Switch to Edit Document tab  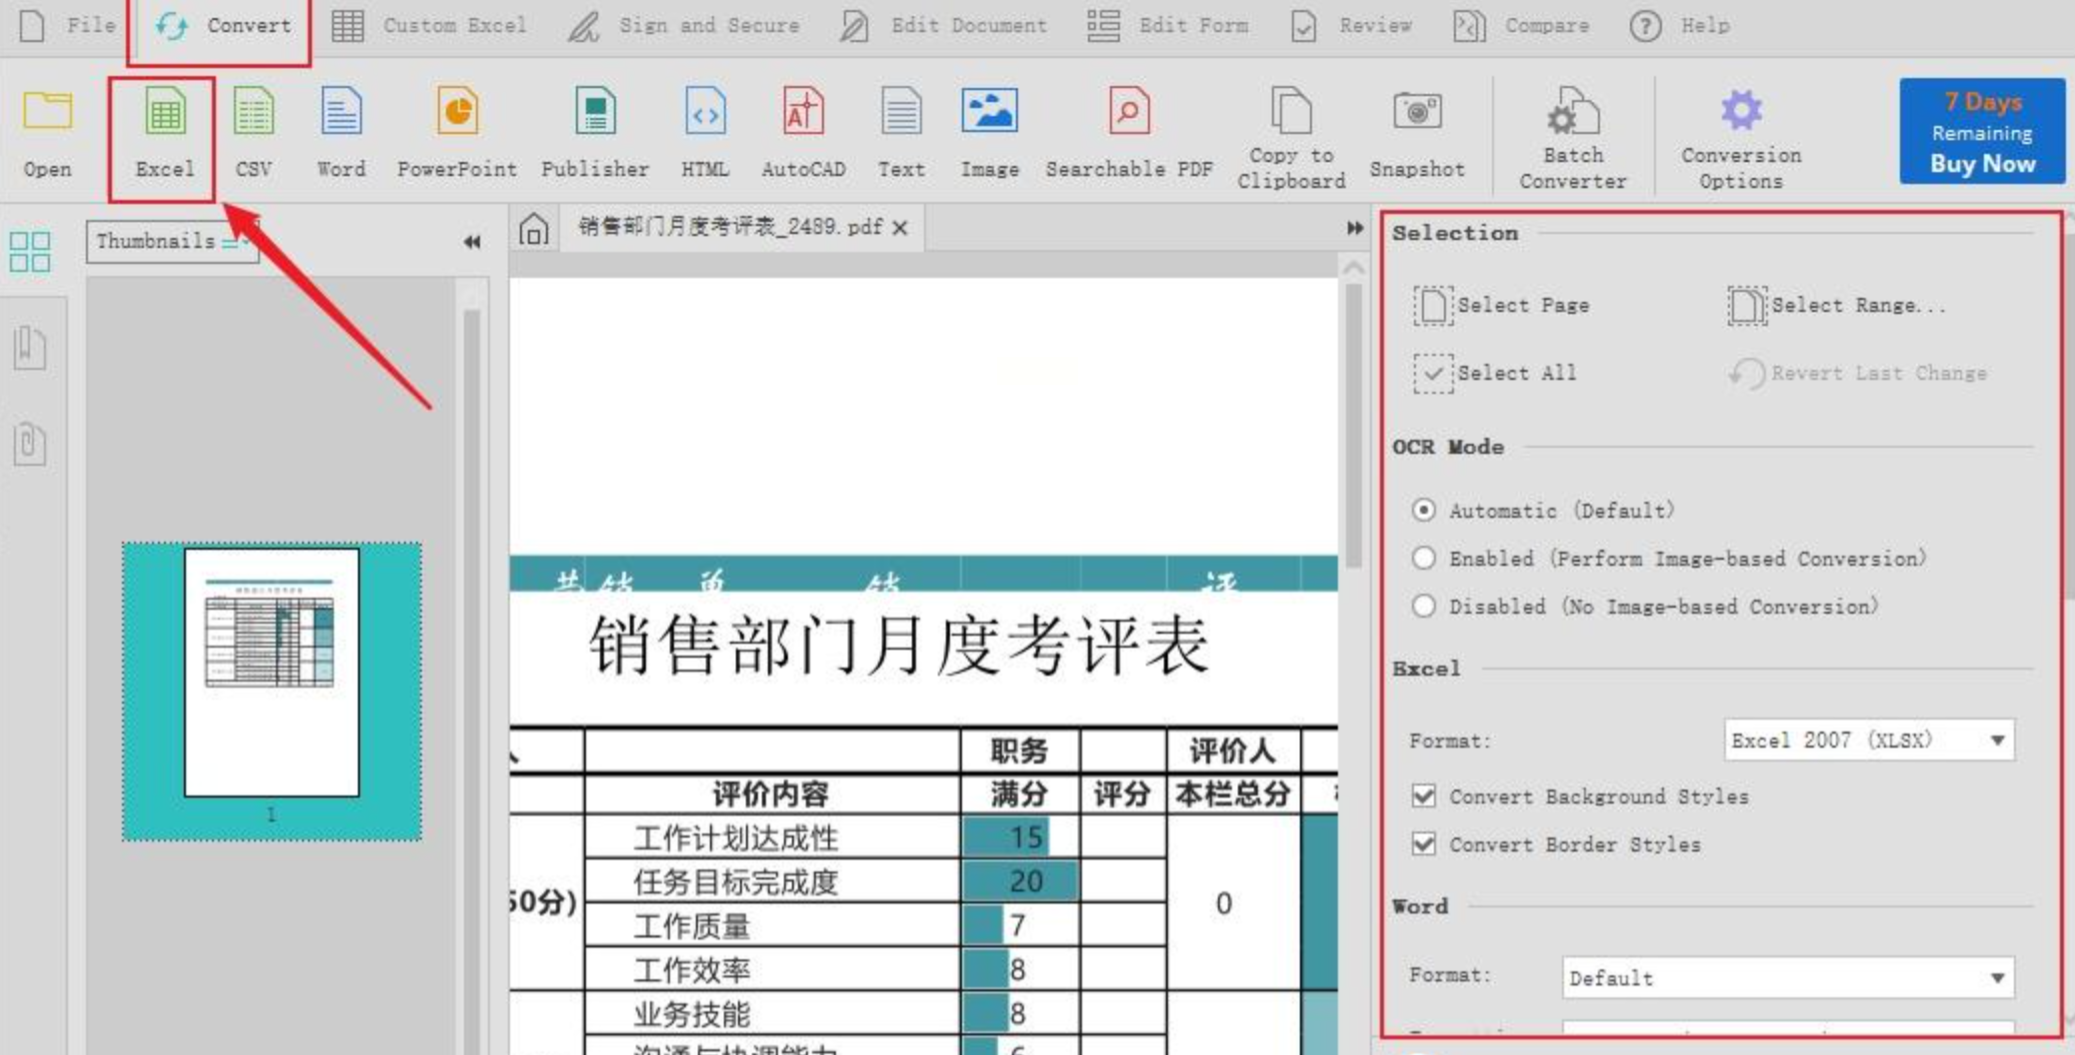(x=943, y=26)
